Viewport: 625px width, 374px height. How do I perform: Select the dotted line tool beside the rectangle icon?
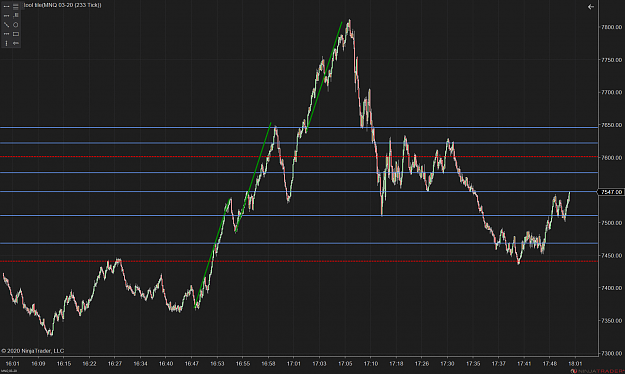[x=6, y=34]
